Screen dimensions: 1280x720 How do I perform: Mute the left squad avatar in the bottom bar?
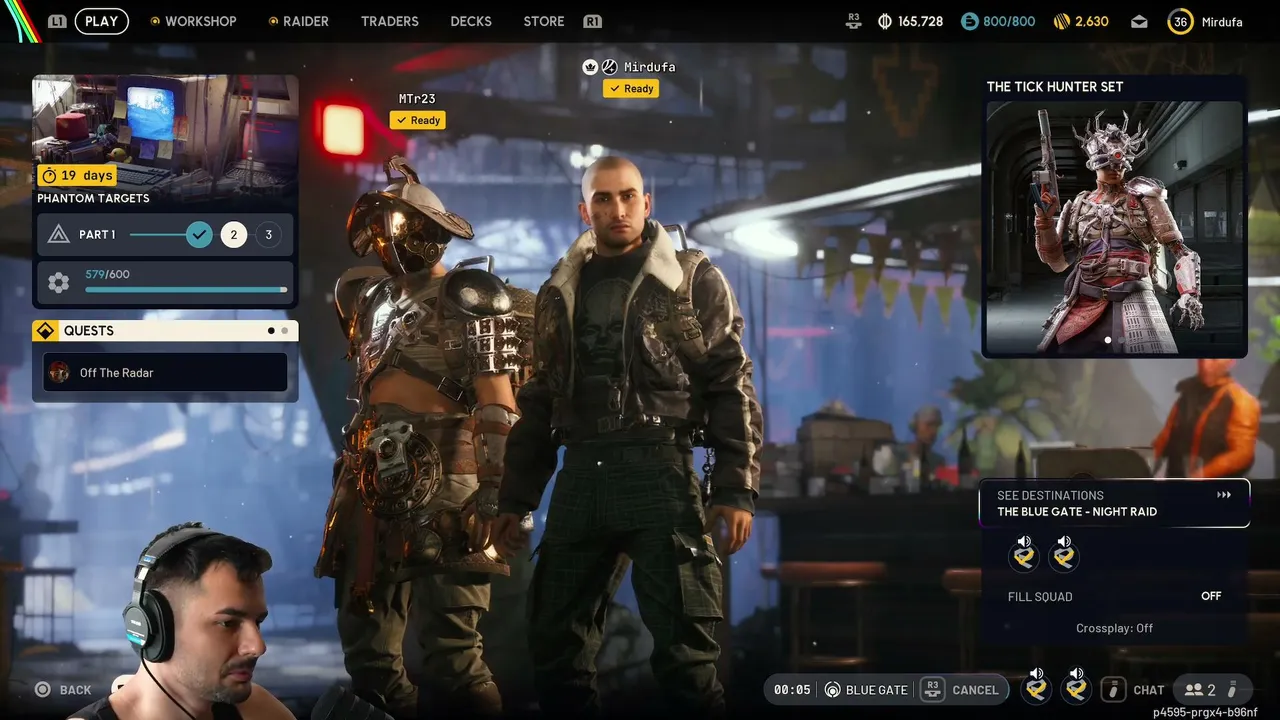[x=1037, y=686]
